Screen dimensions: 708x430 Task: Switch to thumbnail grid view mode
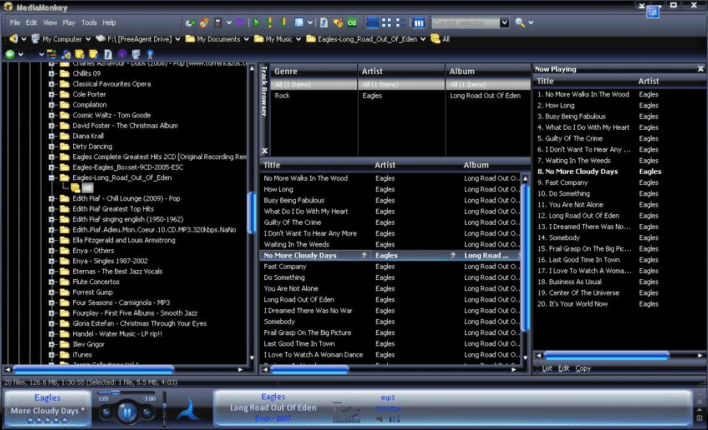[387, 23]
